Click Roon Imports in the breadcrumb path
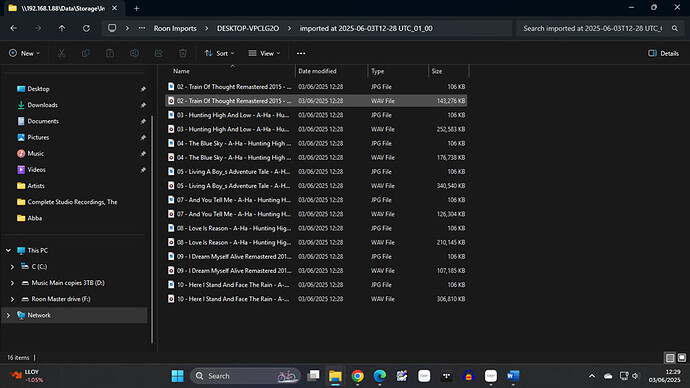 click(x=175, y=28)
